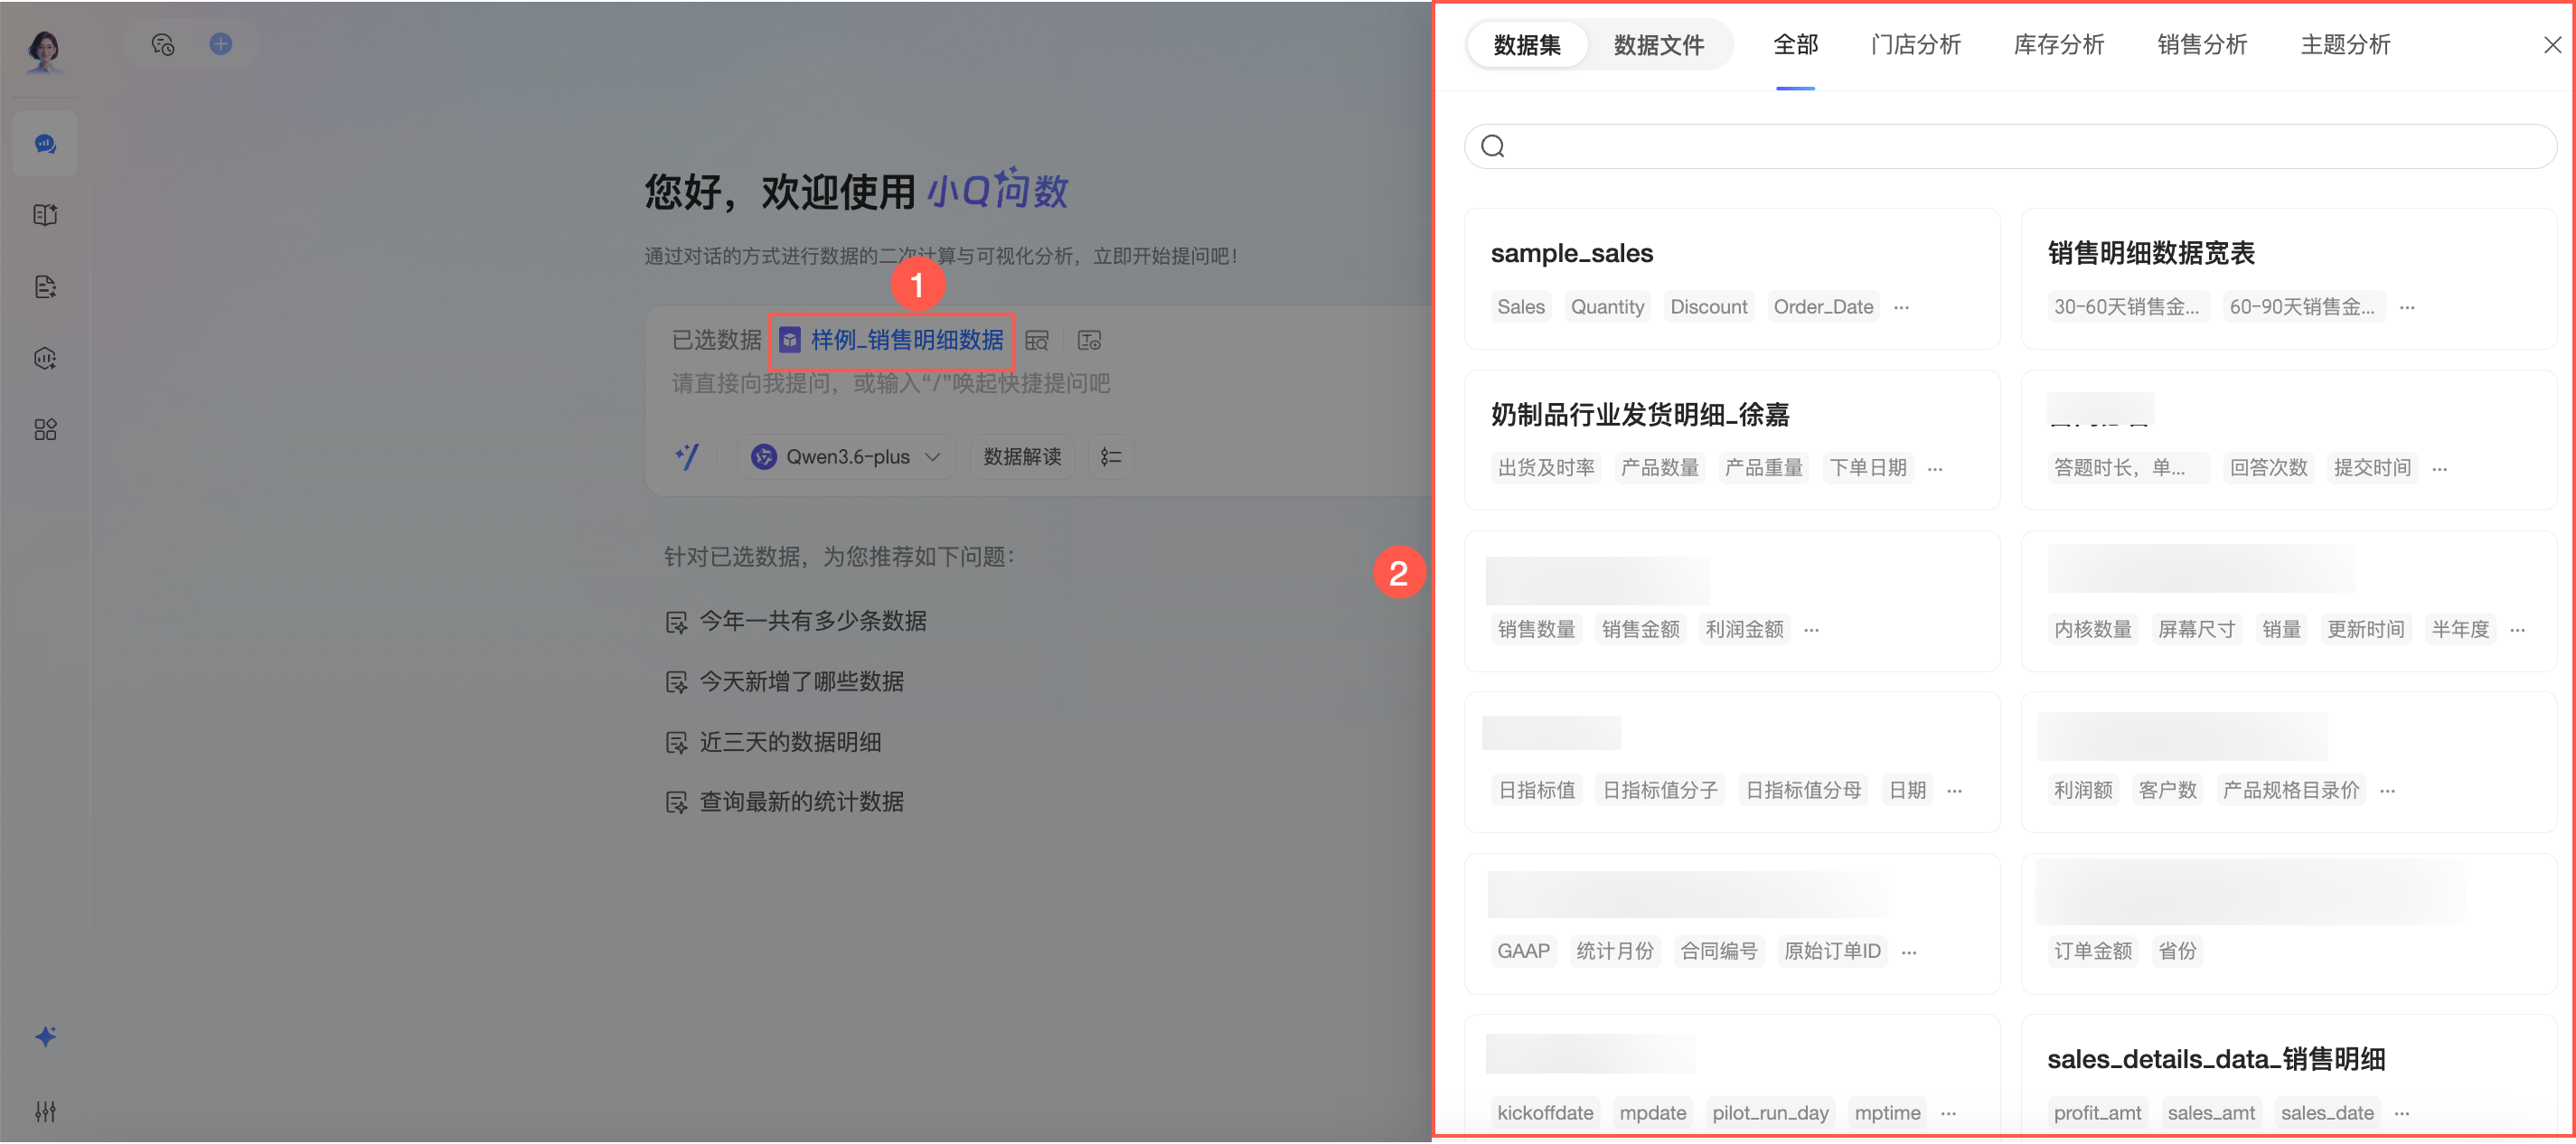Screen dimensions: 2576x1144
Task: Click the question icon beside 近三天的数据明细
Action: pyautogui.click(x=677, y=743)
